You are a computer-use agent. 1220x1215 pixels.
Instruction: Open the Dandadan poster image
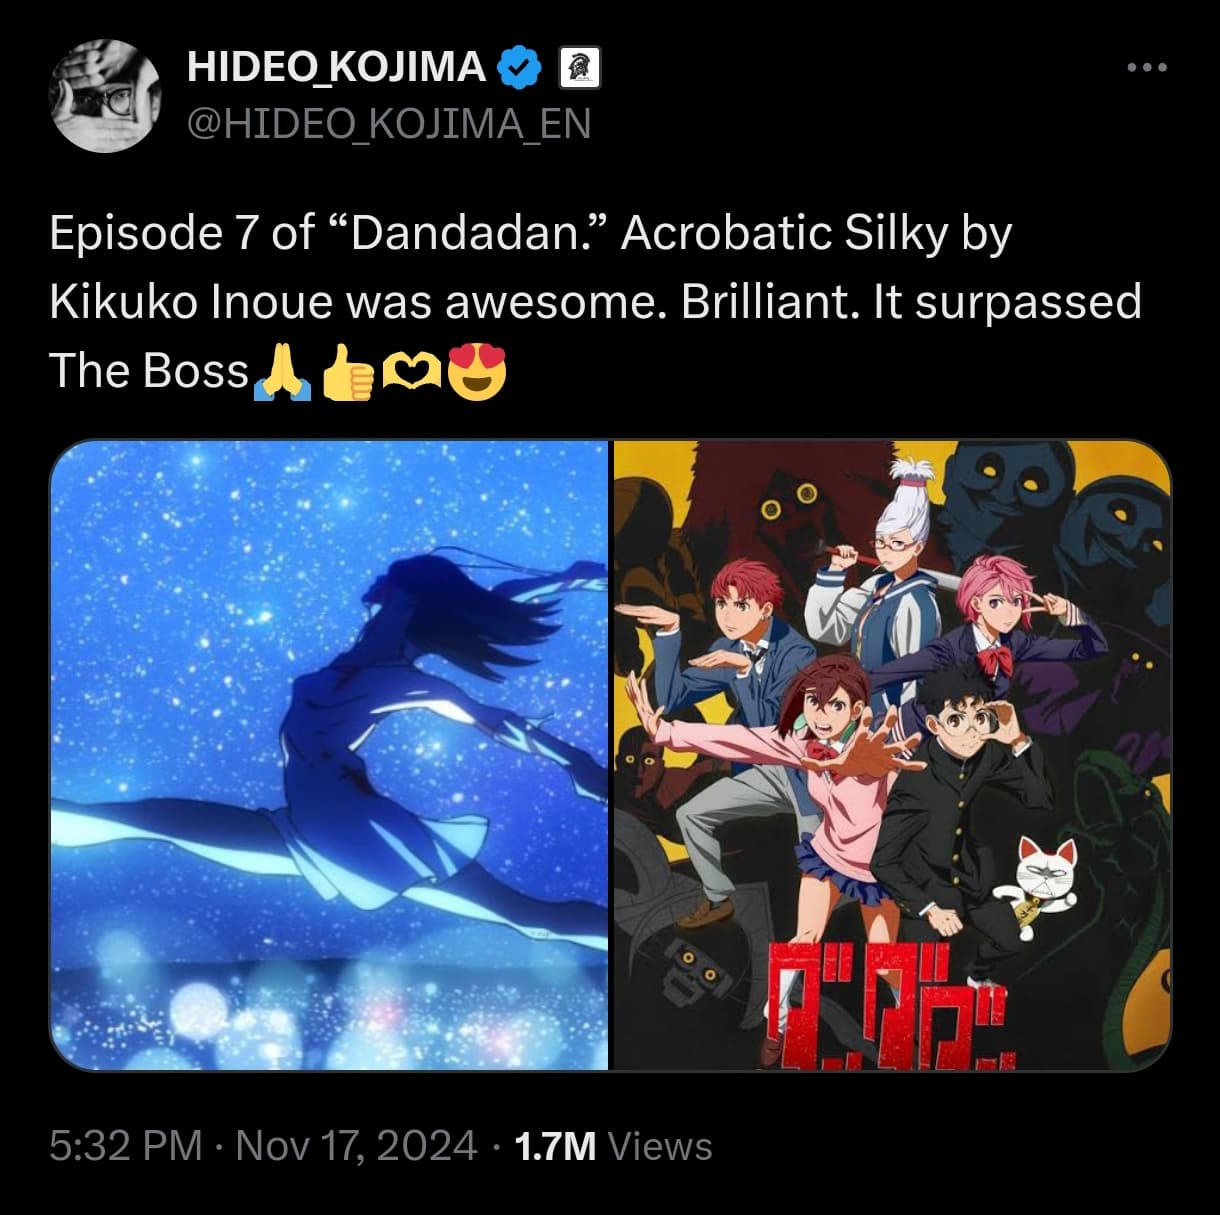pos(891,755)
